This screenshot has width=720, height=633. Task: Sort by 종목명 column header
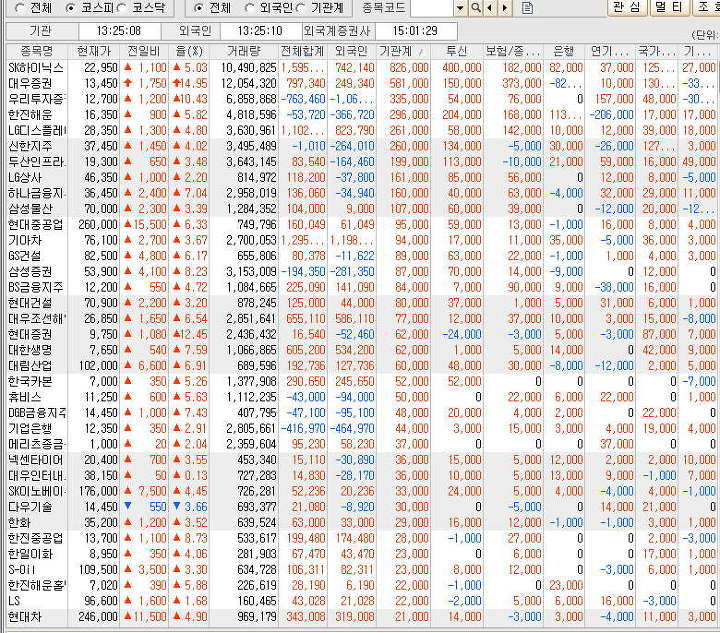click(37, 51)
